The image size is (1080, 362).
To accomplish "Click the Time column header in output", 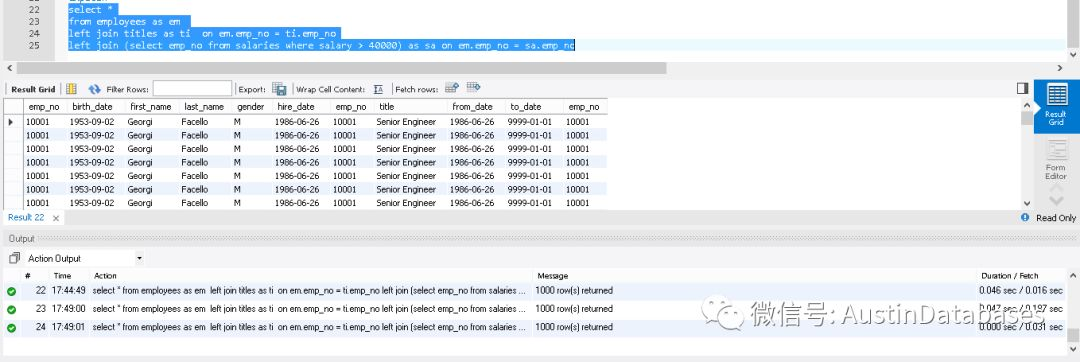I will click(x=63, y=276).
